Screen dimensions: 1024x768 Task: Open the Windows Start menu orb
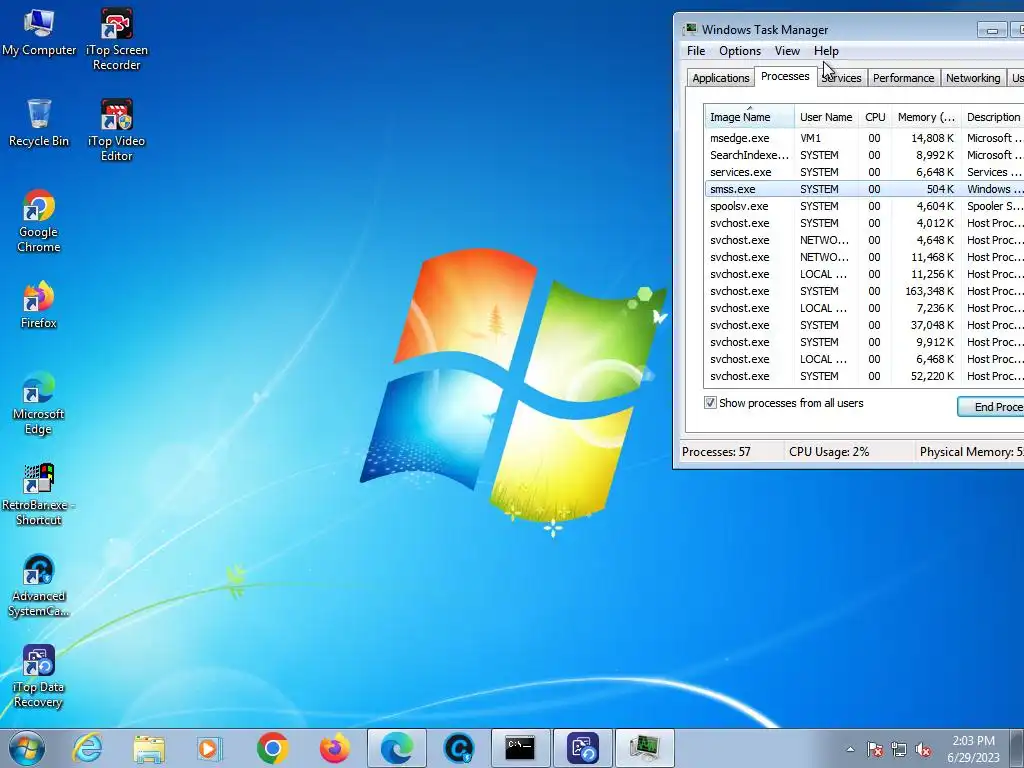pyautogui.click(x=27, y=748)
